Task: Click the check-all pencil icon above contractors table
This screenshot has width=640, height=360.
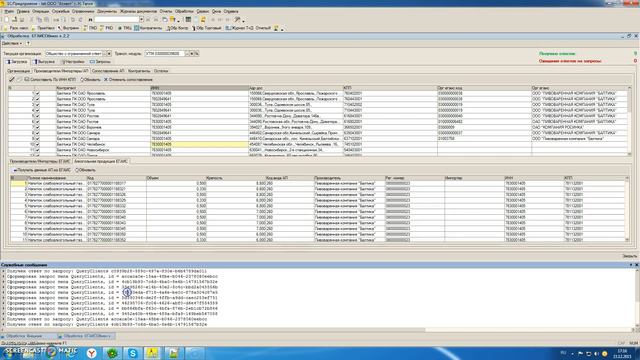Action: 12,80
